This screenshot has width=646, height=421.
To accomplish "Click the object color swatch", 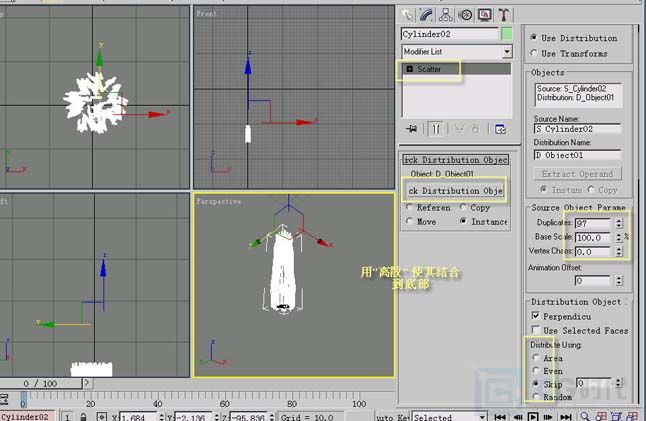I will 507,34.
